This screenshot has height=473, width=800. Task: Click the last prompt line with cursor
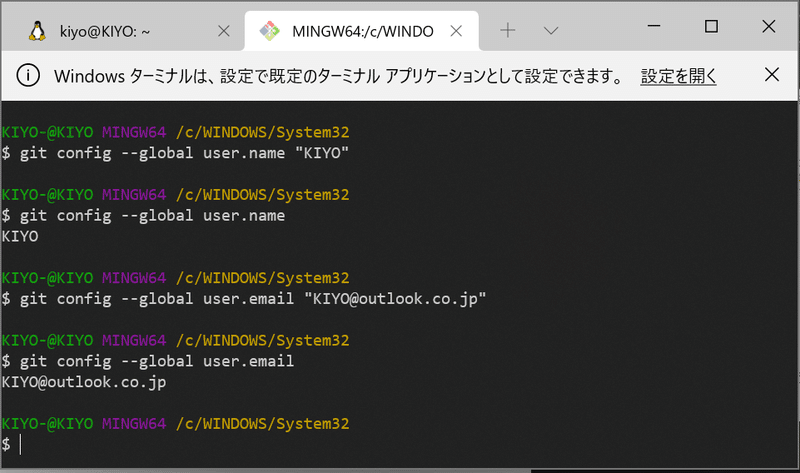[12, 444]
